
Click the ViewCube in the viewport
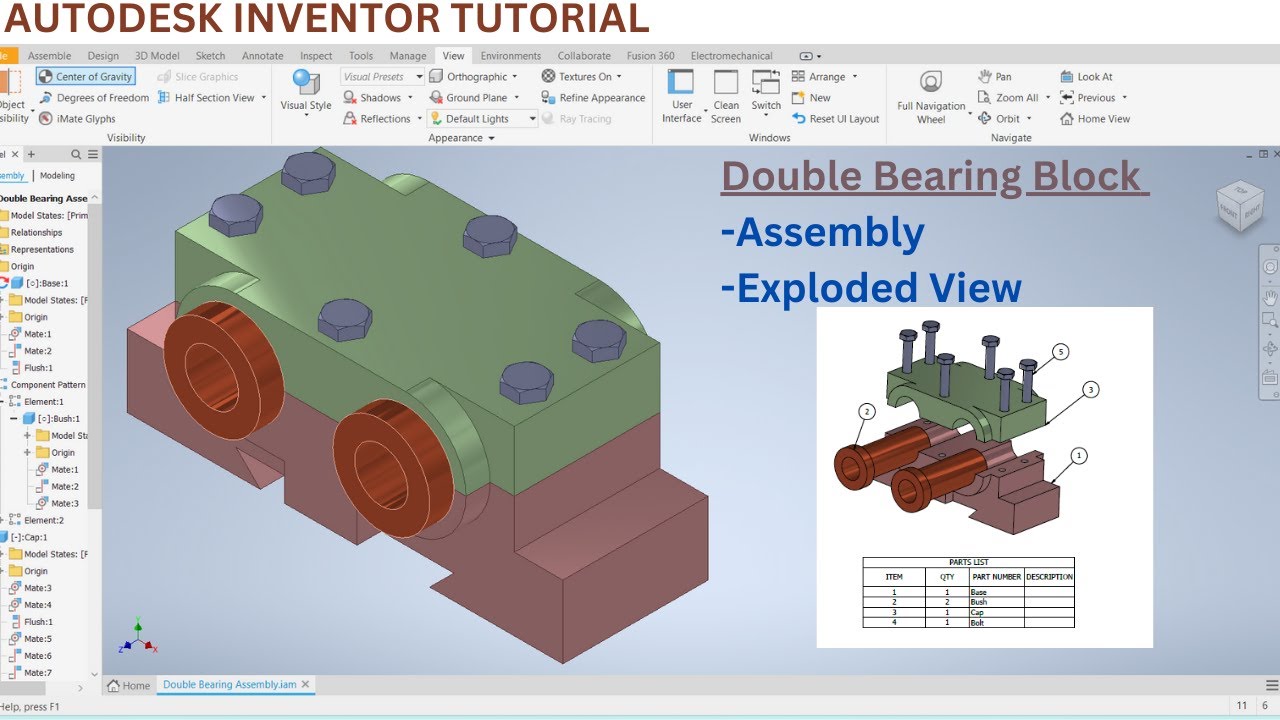[x=1239, y=207]
